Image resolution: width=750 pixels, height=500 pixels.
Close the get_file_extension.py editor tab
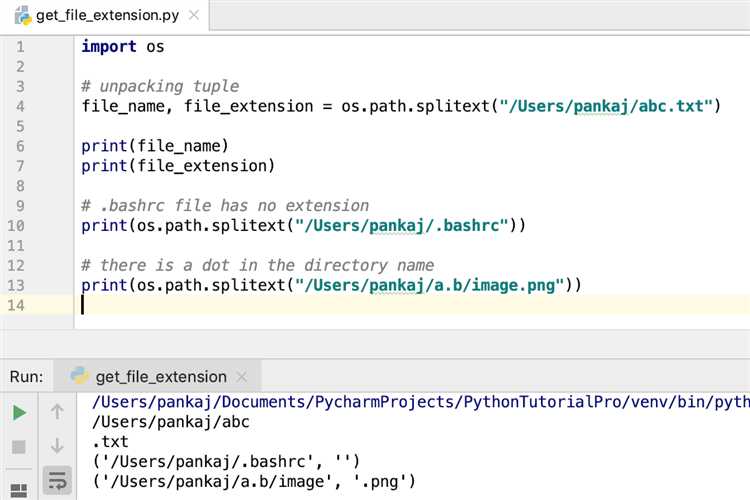click(202, 18)
